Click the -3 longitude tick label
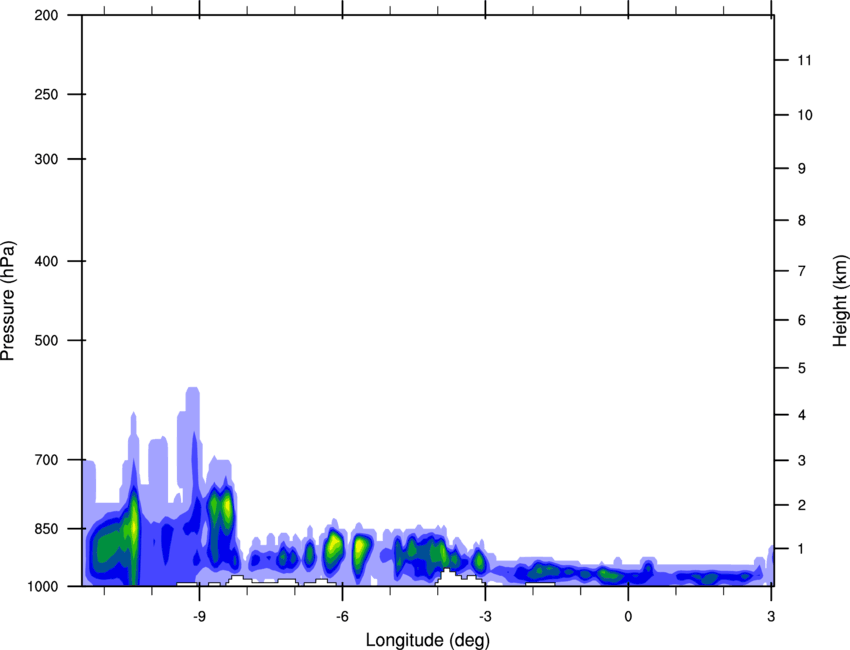 tap(485, 616)
